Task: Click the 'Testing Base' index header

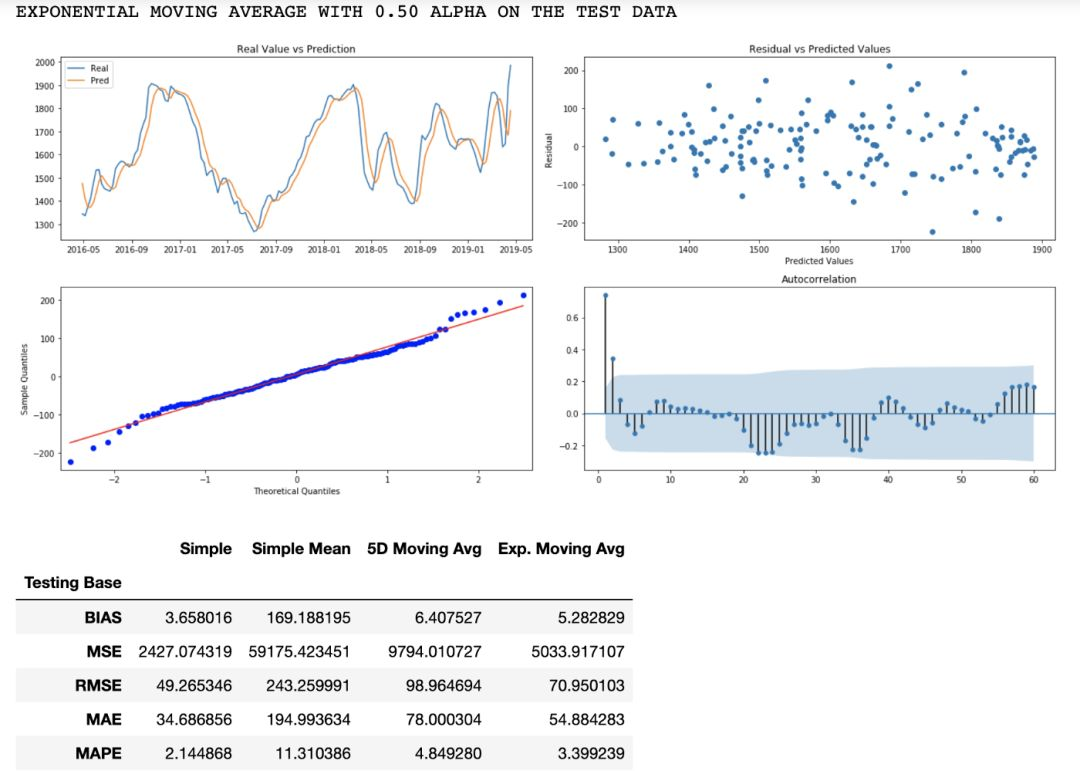Action: 72,582
